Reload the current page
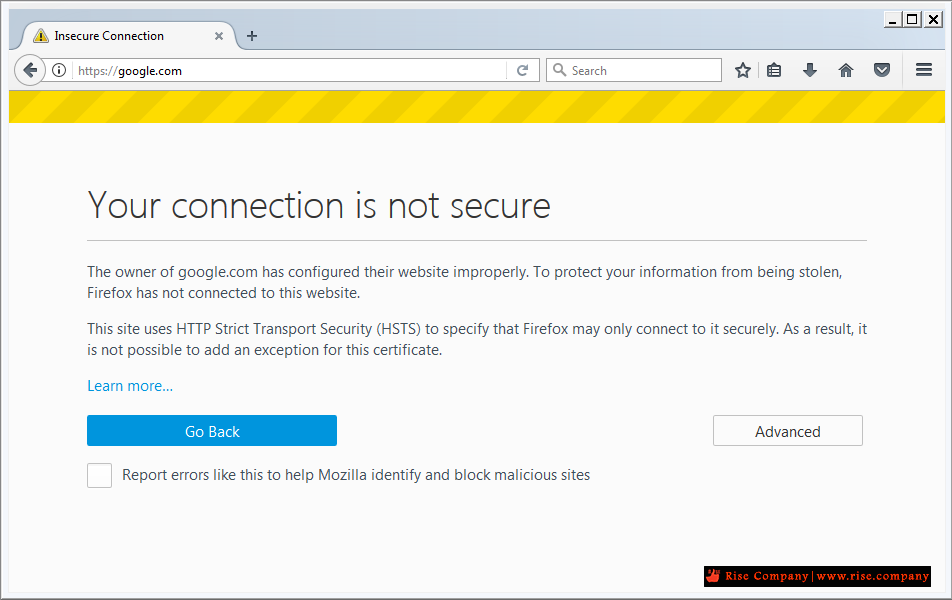The image size is (952, 600). [522, 70]
